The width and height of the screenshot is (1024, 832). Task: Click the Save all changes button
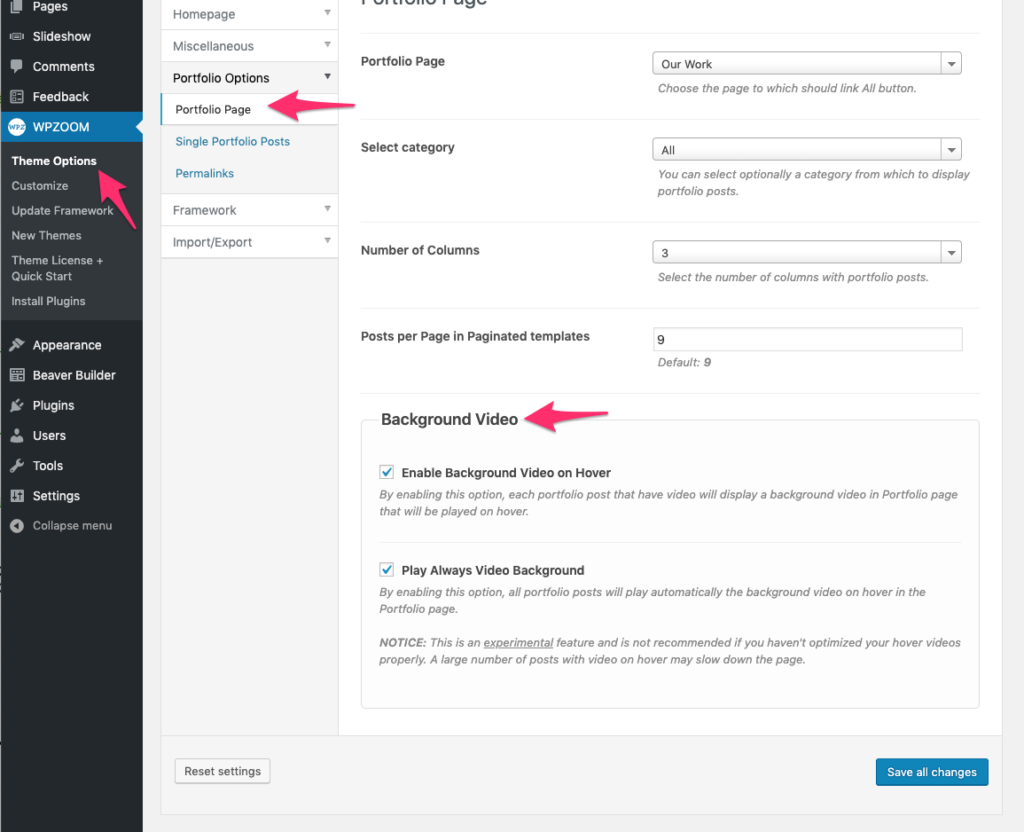(x=931, y=772)
